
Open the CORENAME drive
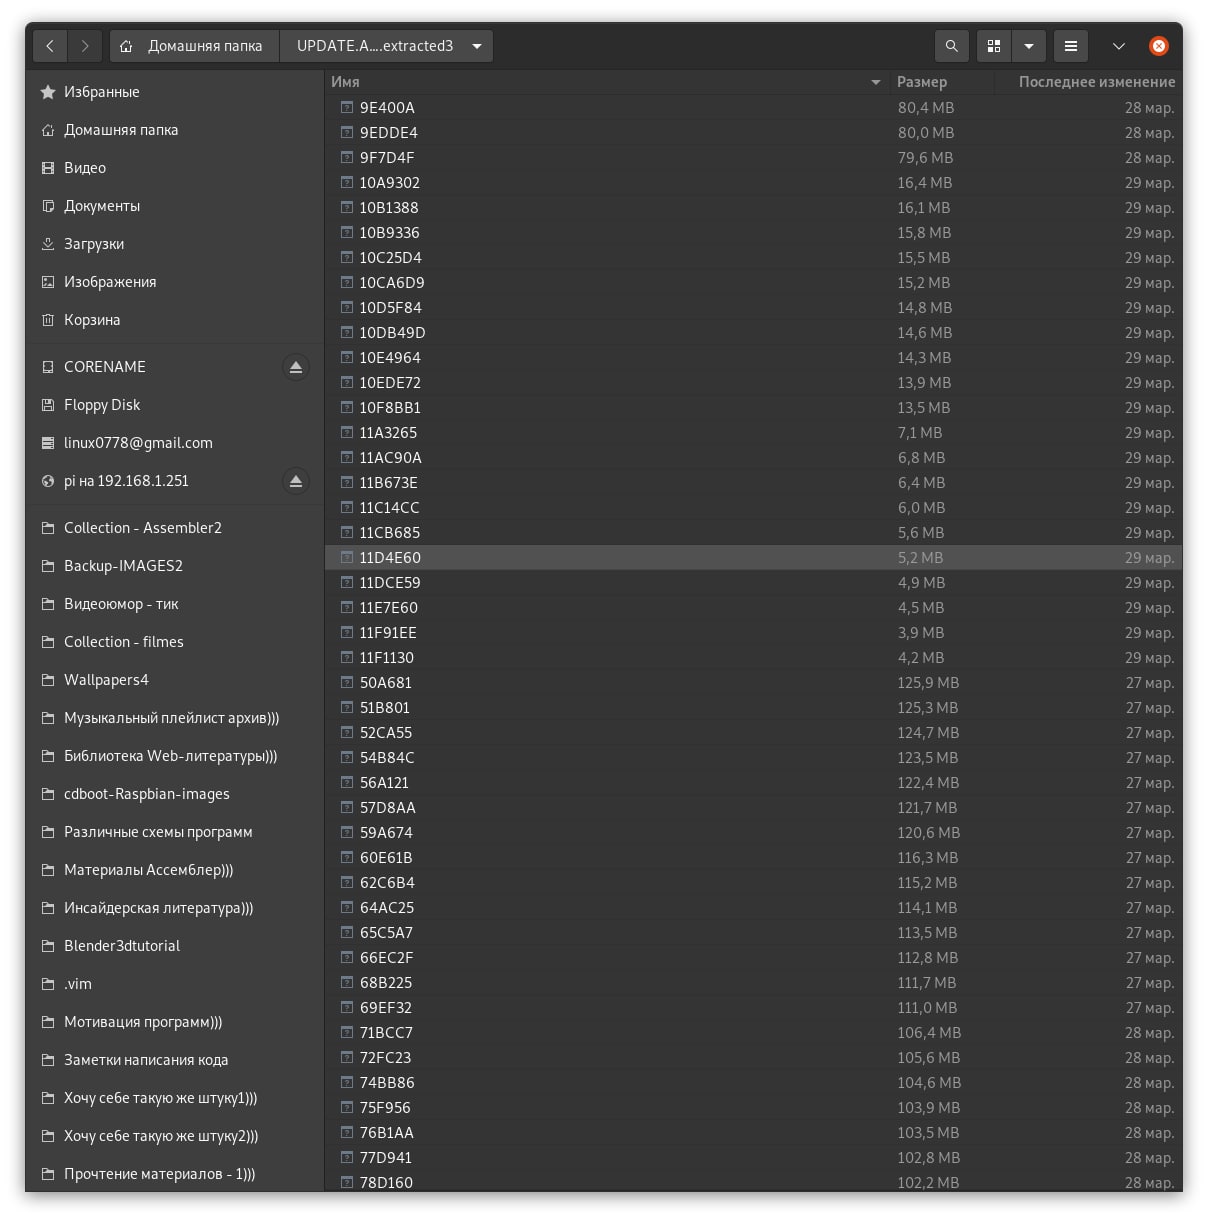point(105,367)
